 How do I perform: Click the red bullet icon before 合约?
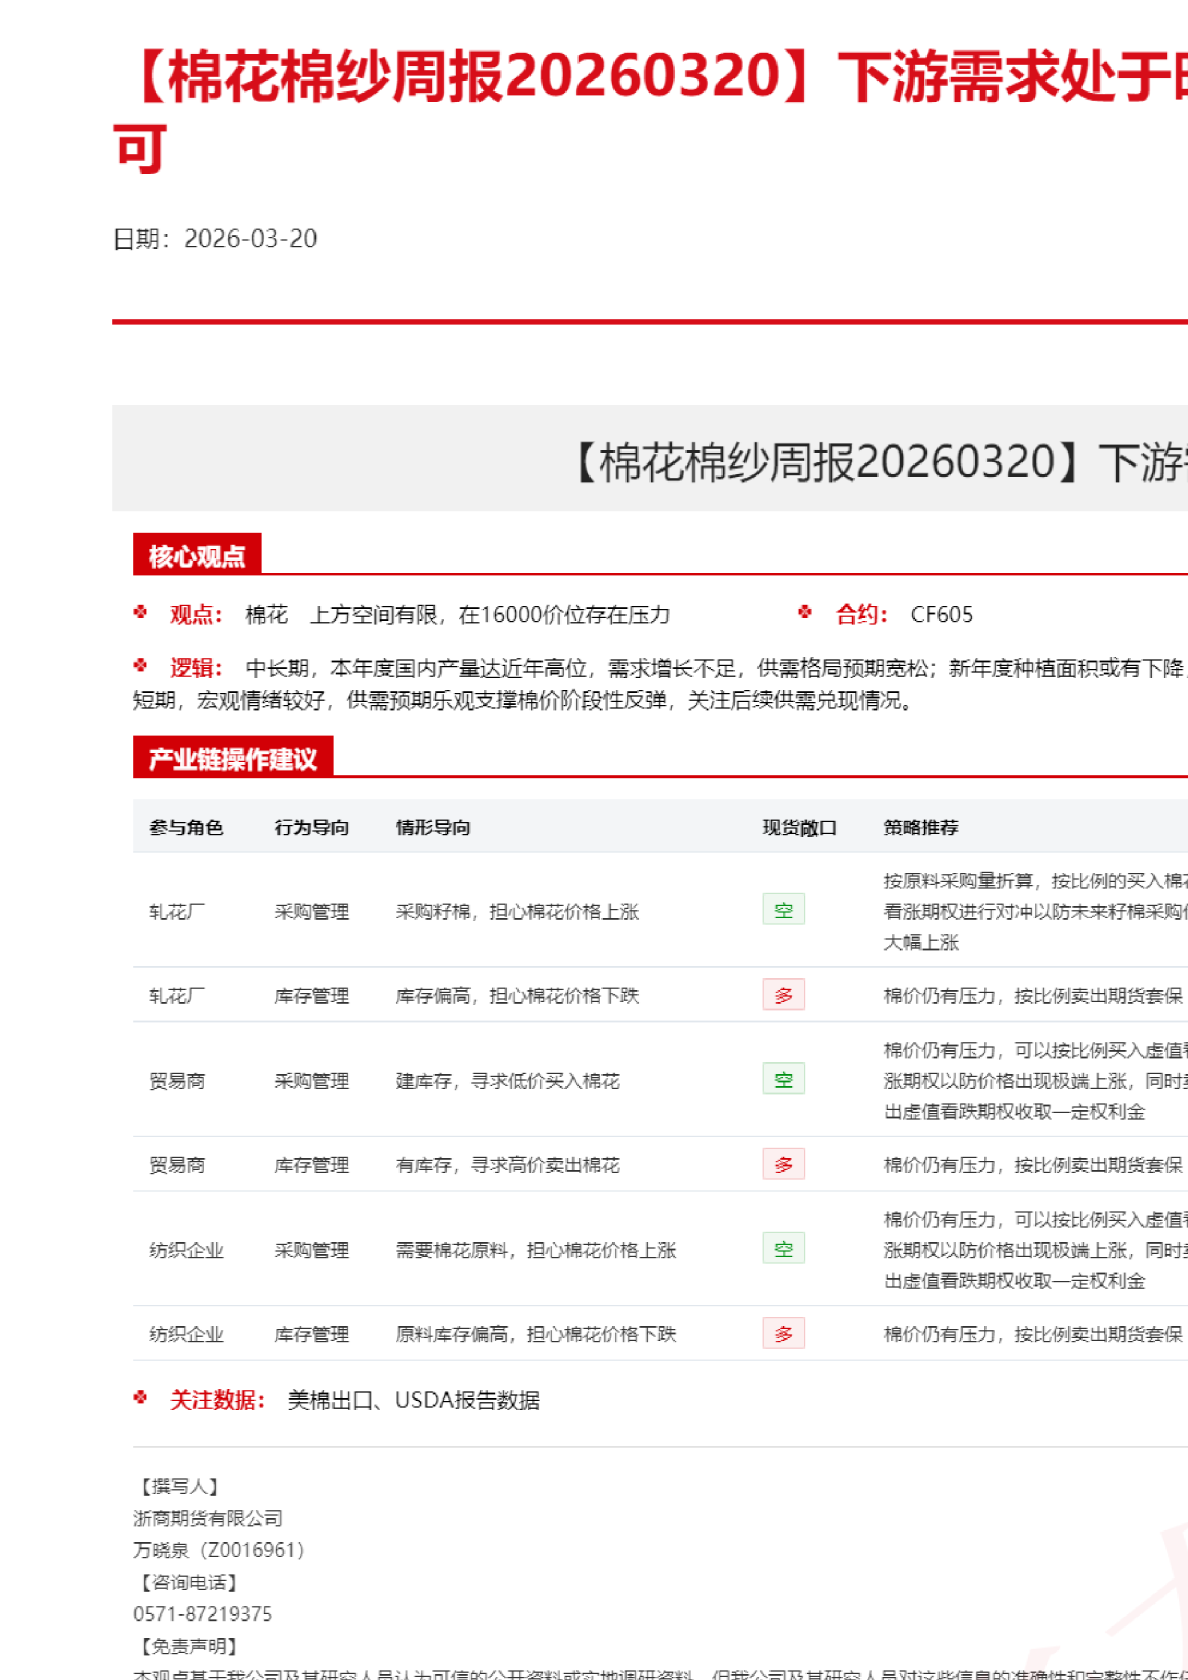[805, 612]
